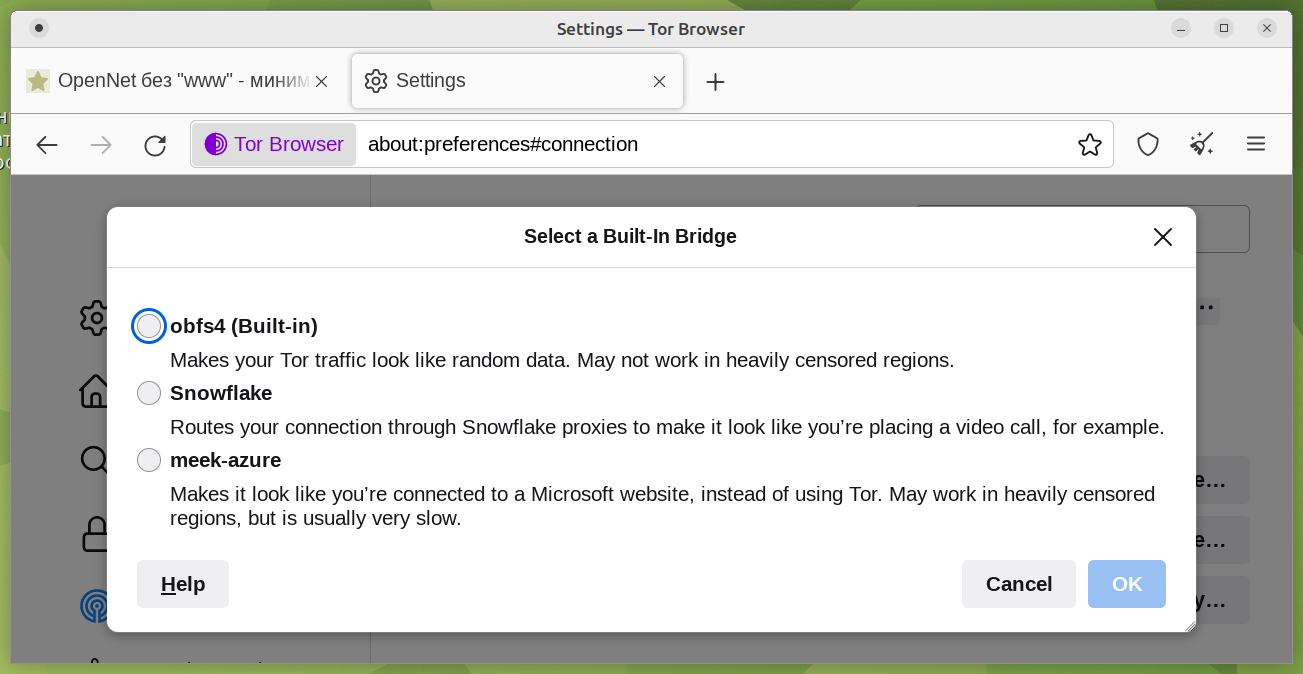Click the Help button in dialog

click(x=183, y=584)
